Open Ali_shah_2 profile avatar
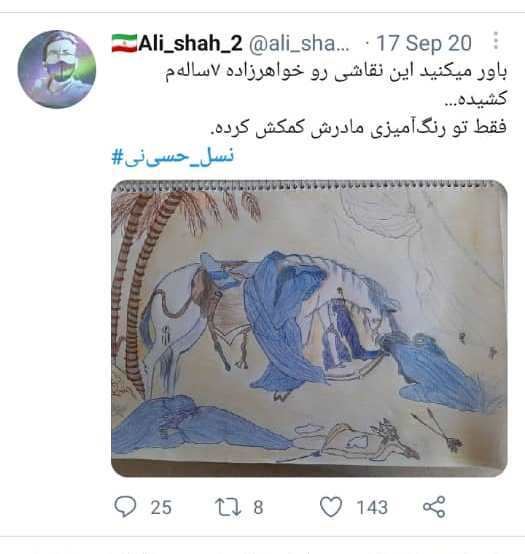525x554 pixels. click(x=57, y=69)
